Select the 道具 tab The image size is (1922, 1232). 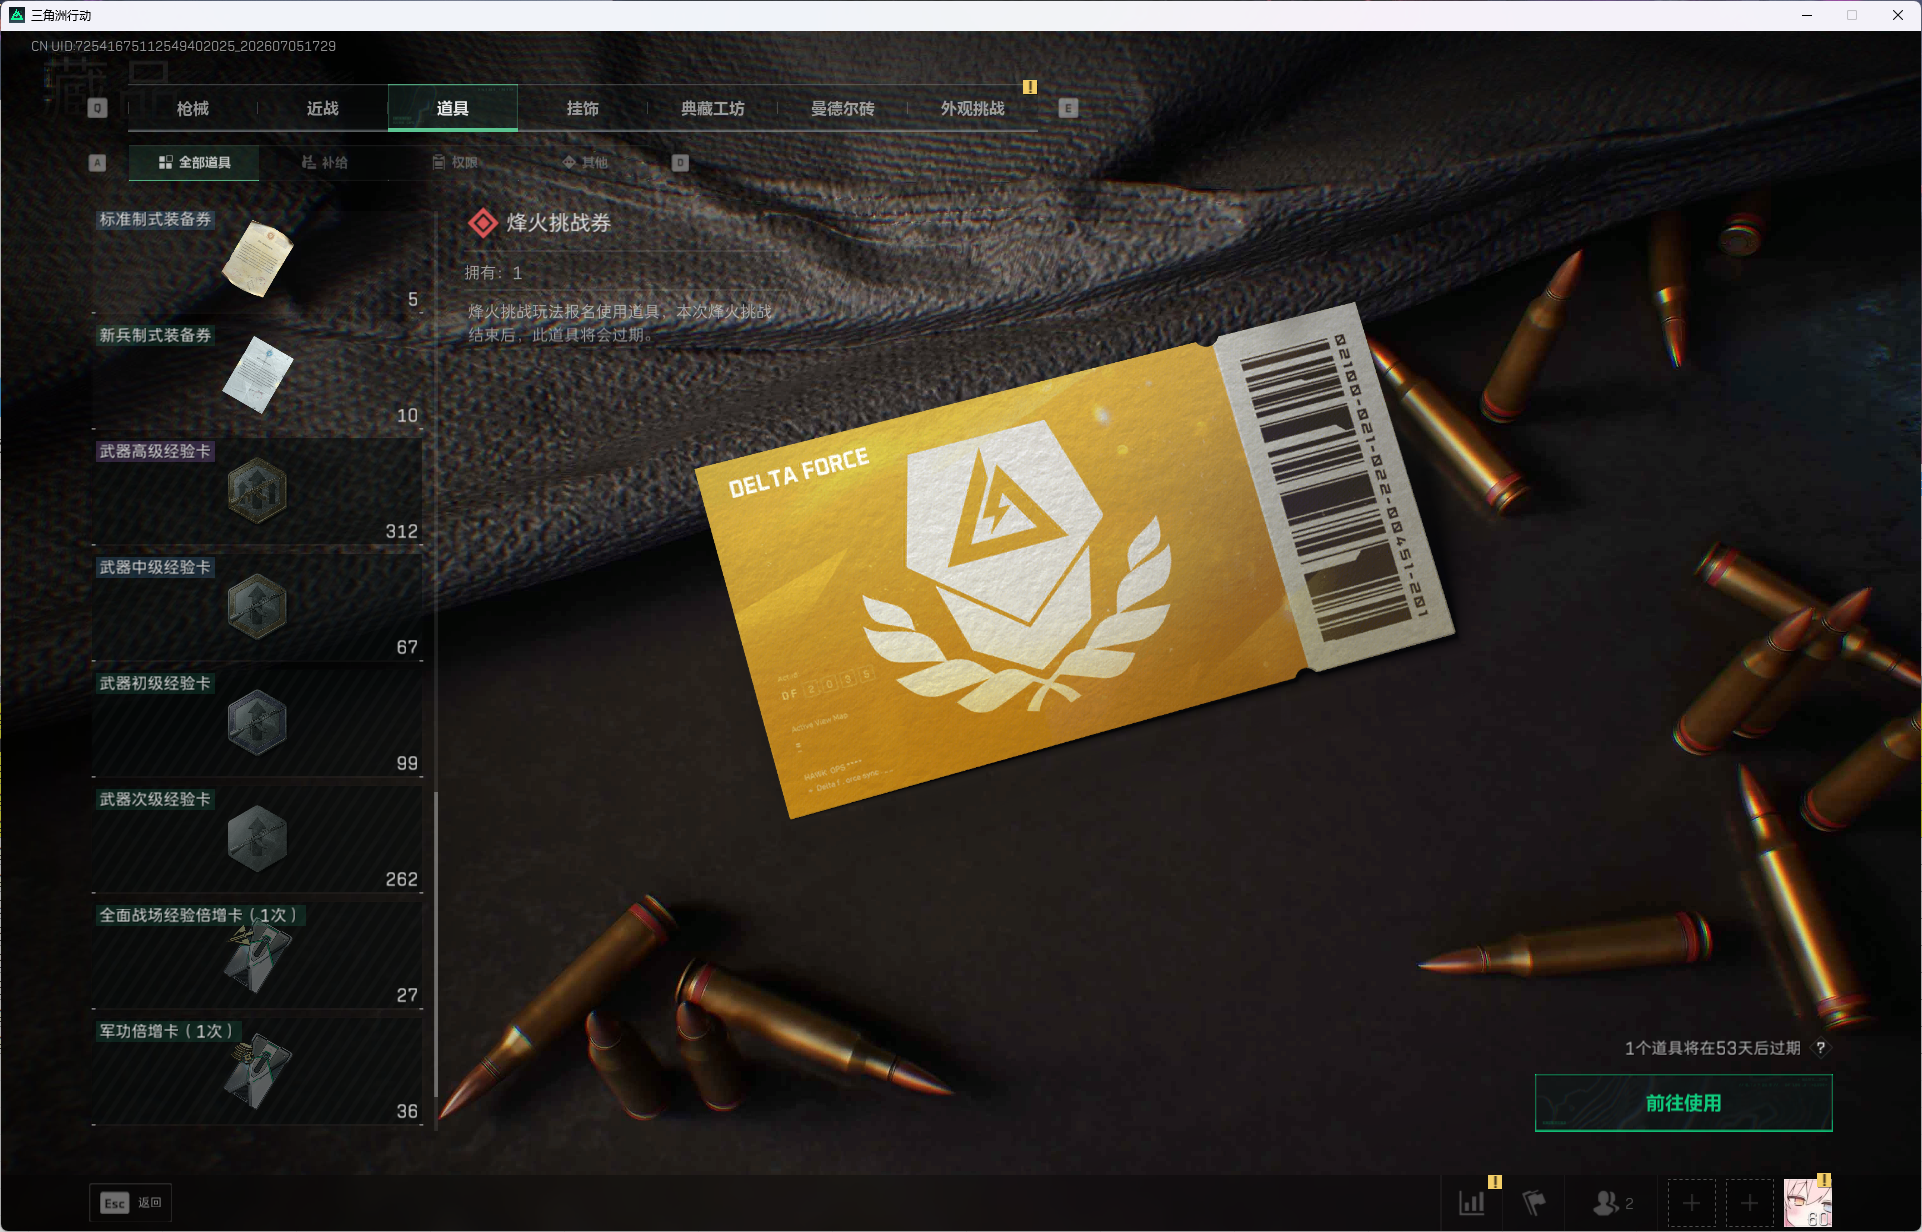[x=453, y=108]
